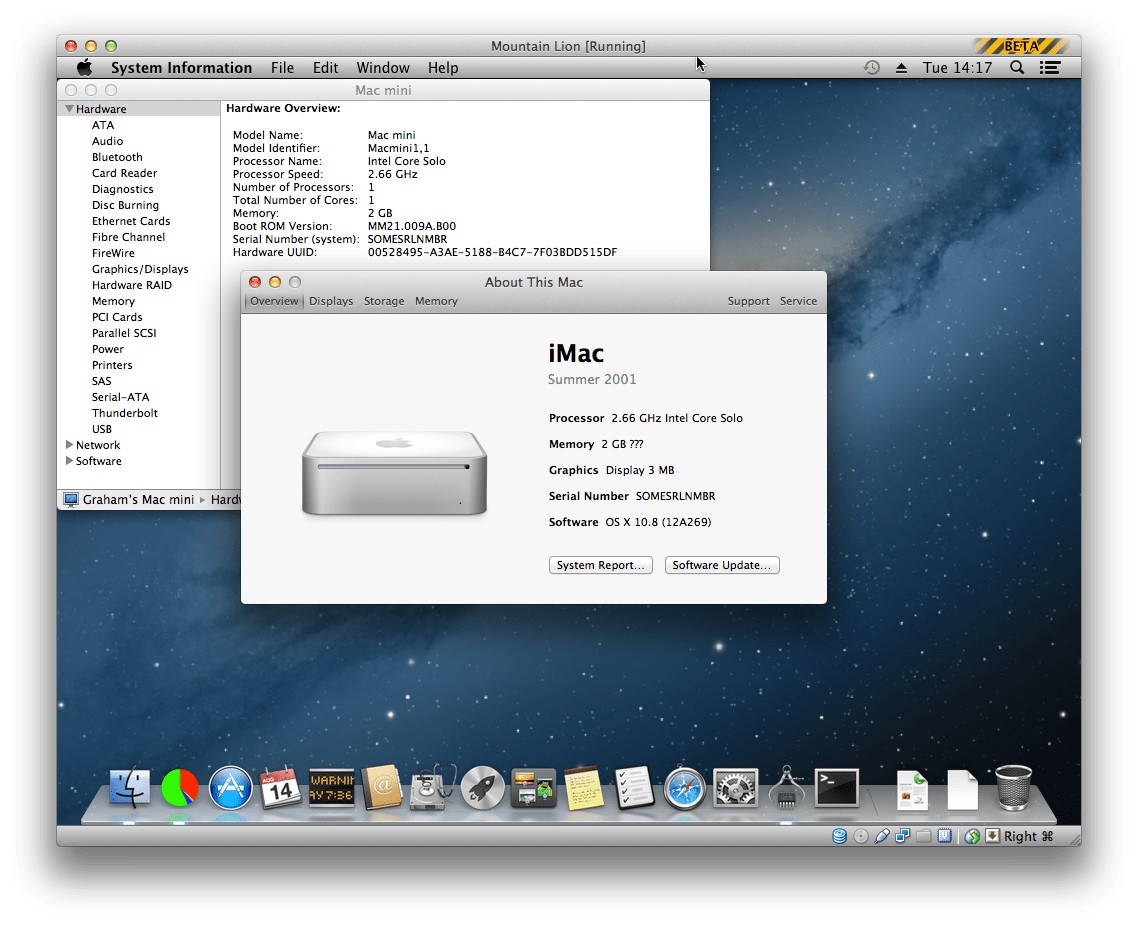Click the hard disk activity icon in VirtualBox status bar
The image size is (1138, 925).
click(x=840, y=835)
